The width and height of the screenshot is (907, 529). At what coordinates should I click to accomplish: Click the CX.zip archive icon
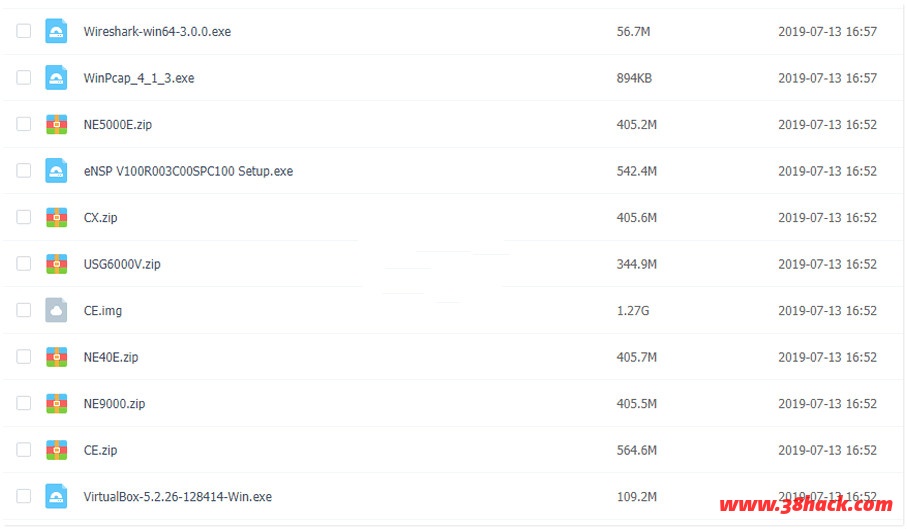[56, 217]
